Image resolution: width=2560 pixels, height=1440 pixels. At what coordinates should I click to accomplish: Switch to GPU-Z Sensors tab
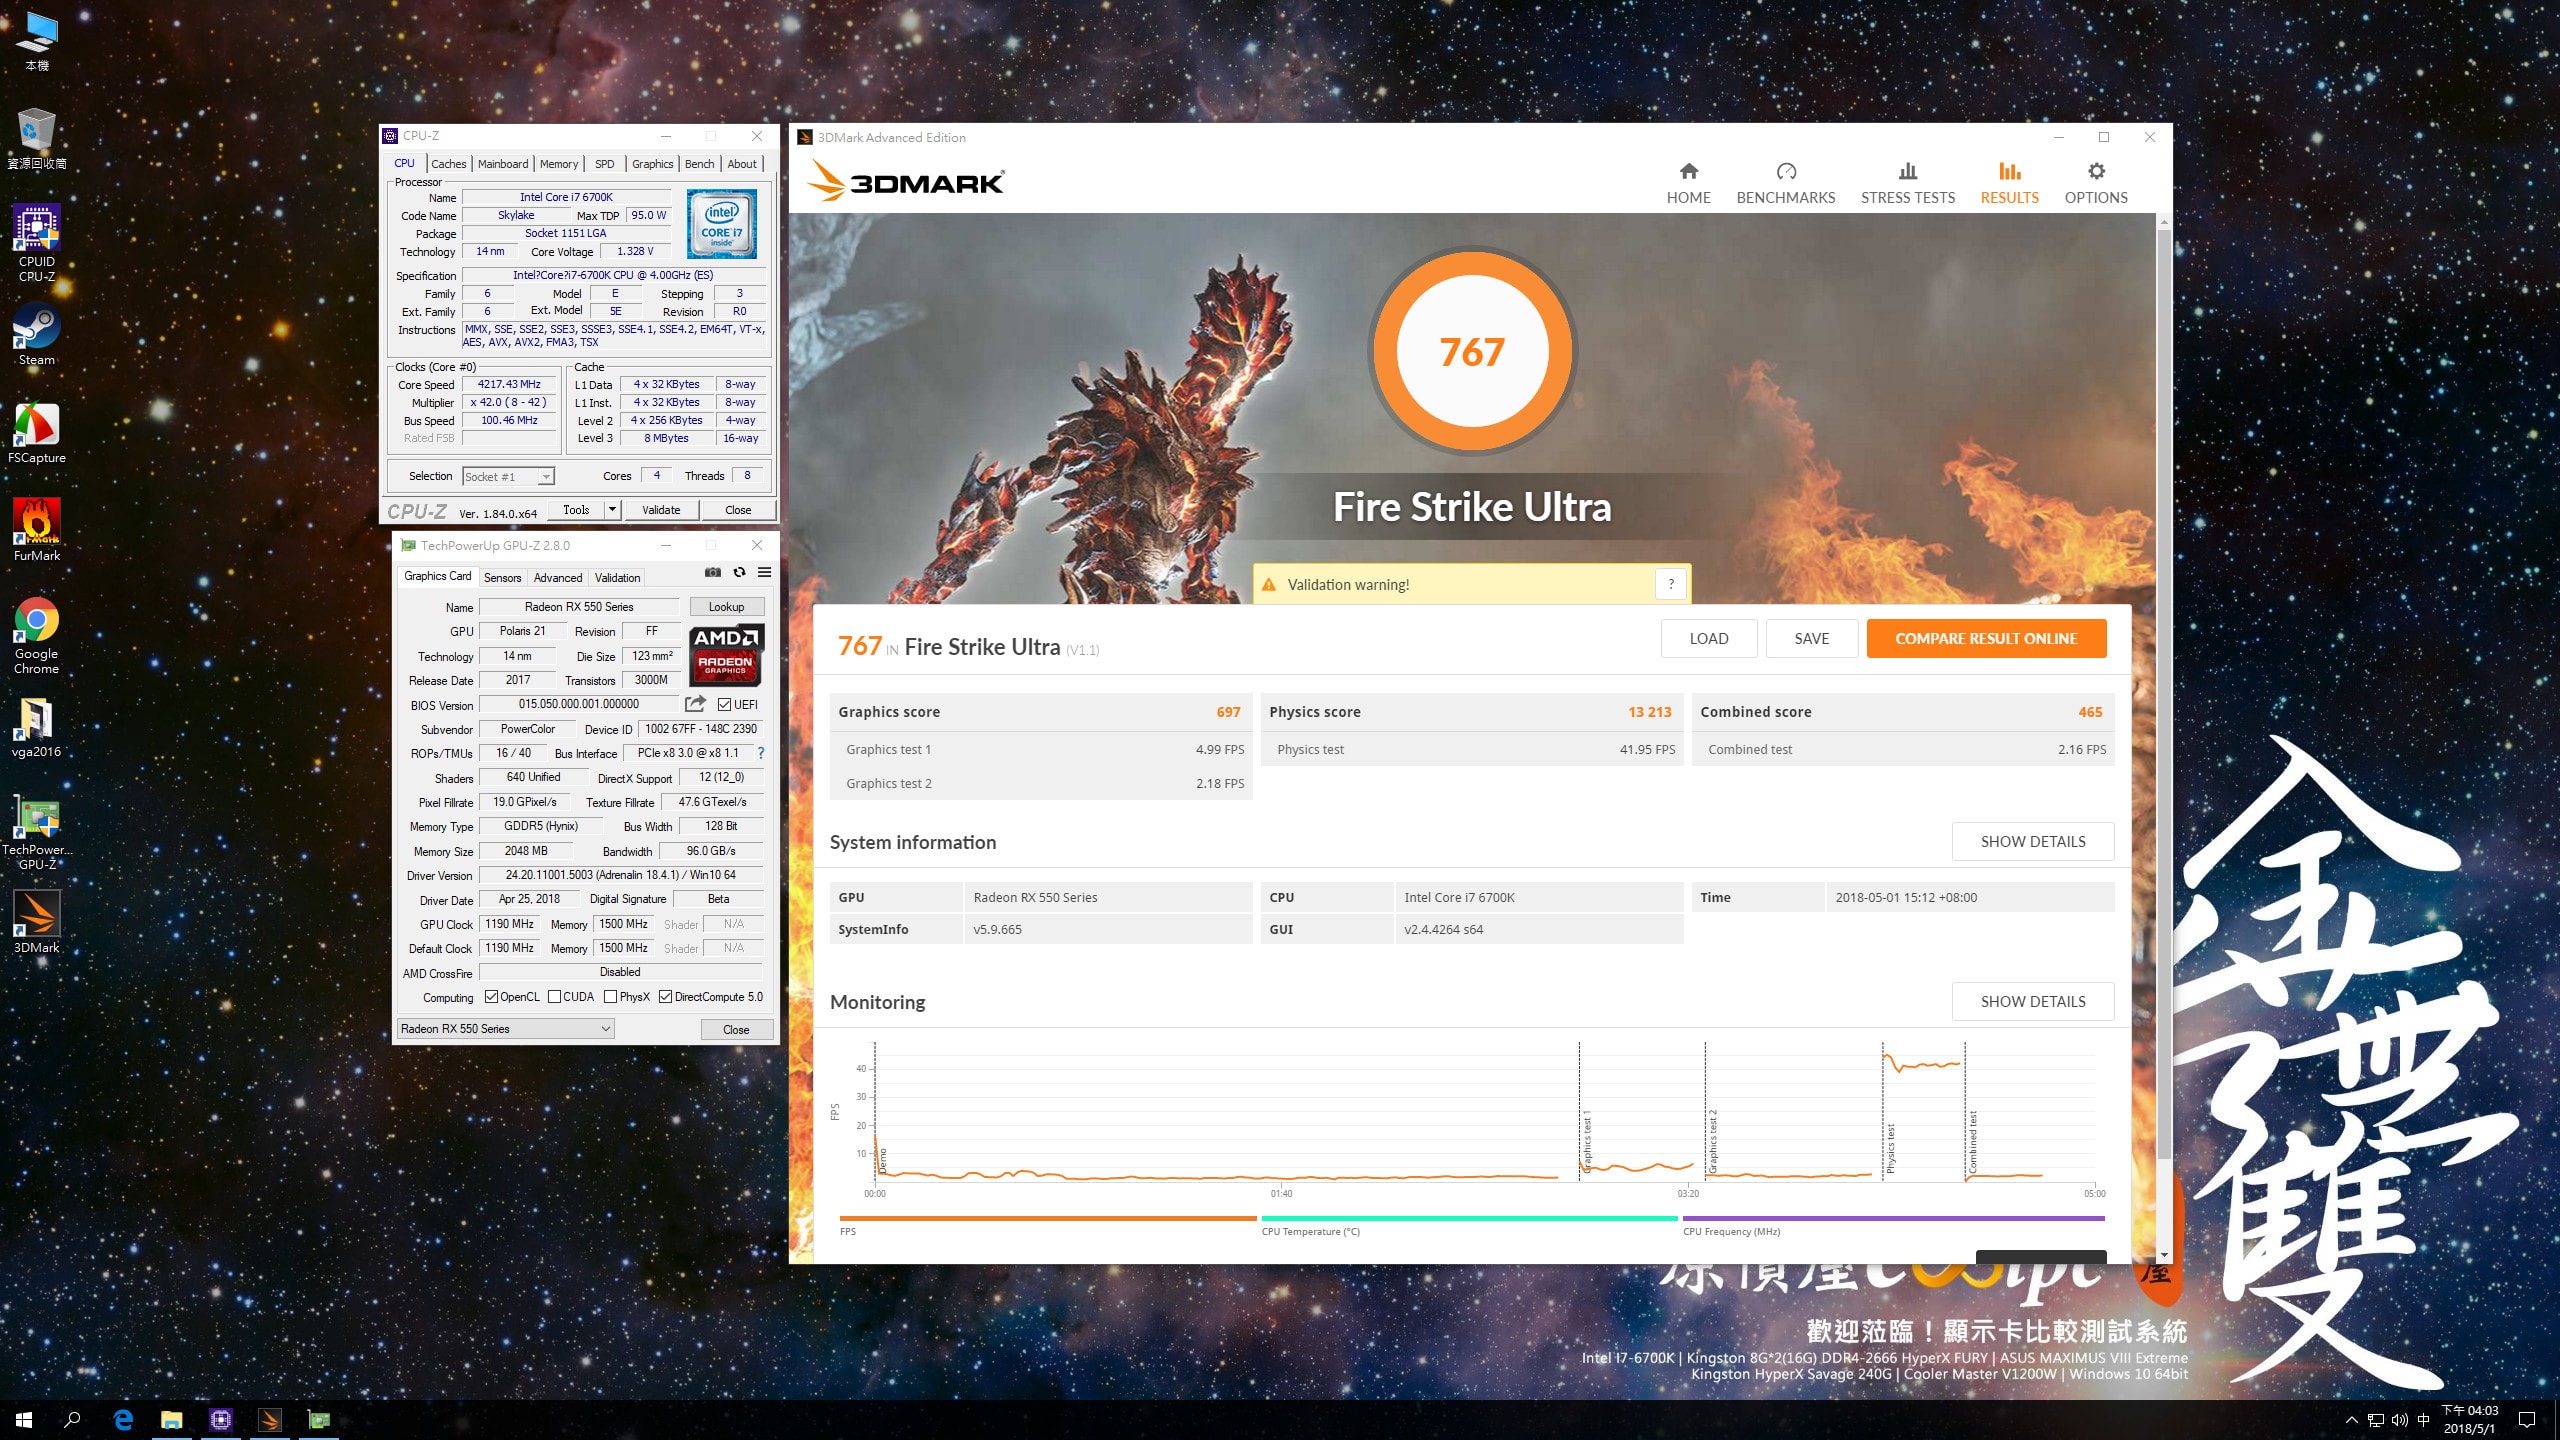click(502, 578)
